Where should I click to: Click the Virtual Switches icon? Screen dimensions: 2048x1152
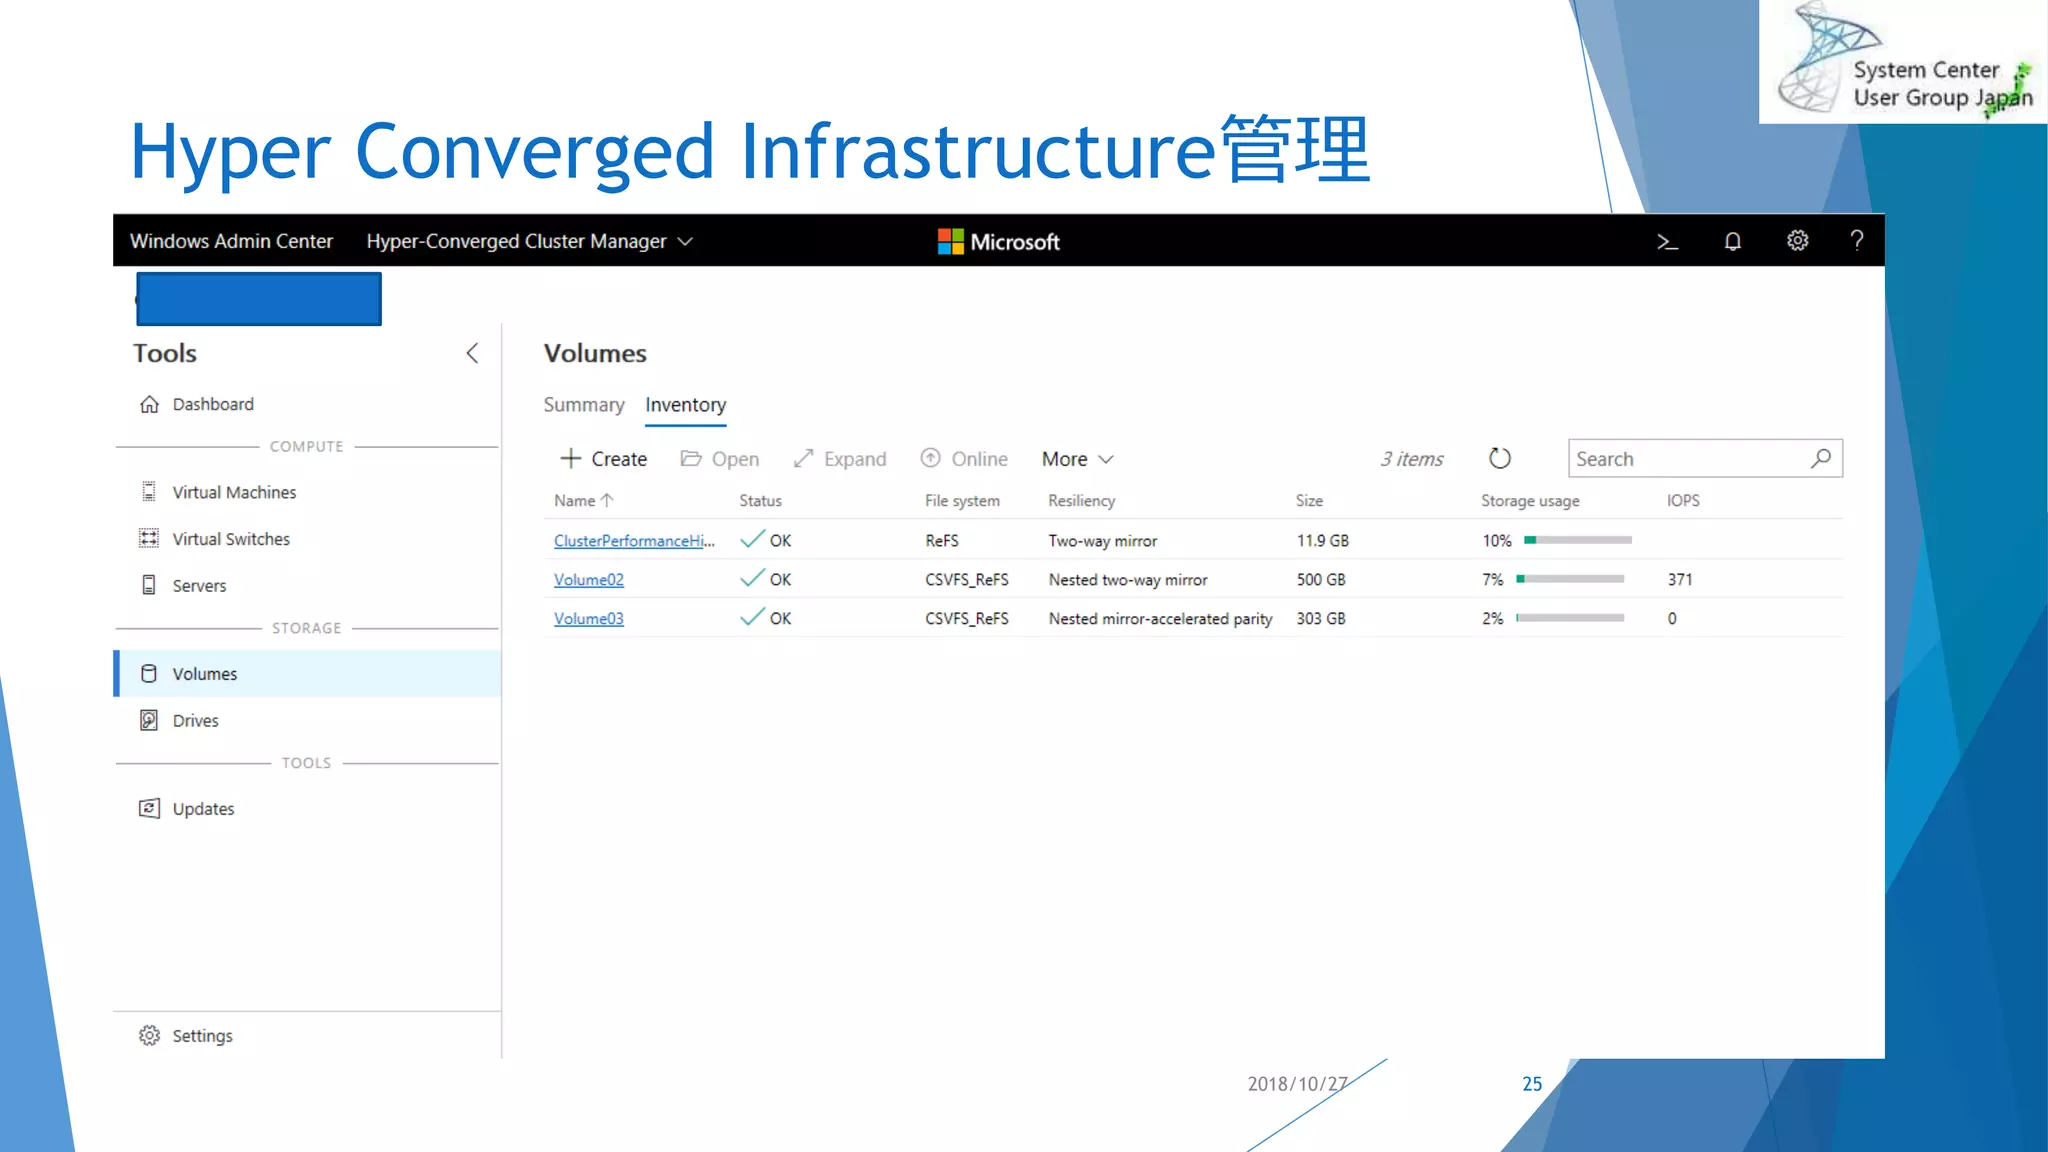coord(149,539)
